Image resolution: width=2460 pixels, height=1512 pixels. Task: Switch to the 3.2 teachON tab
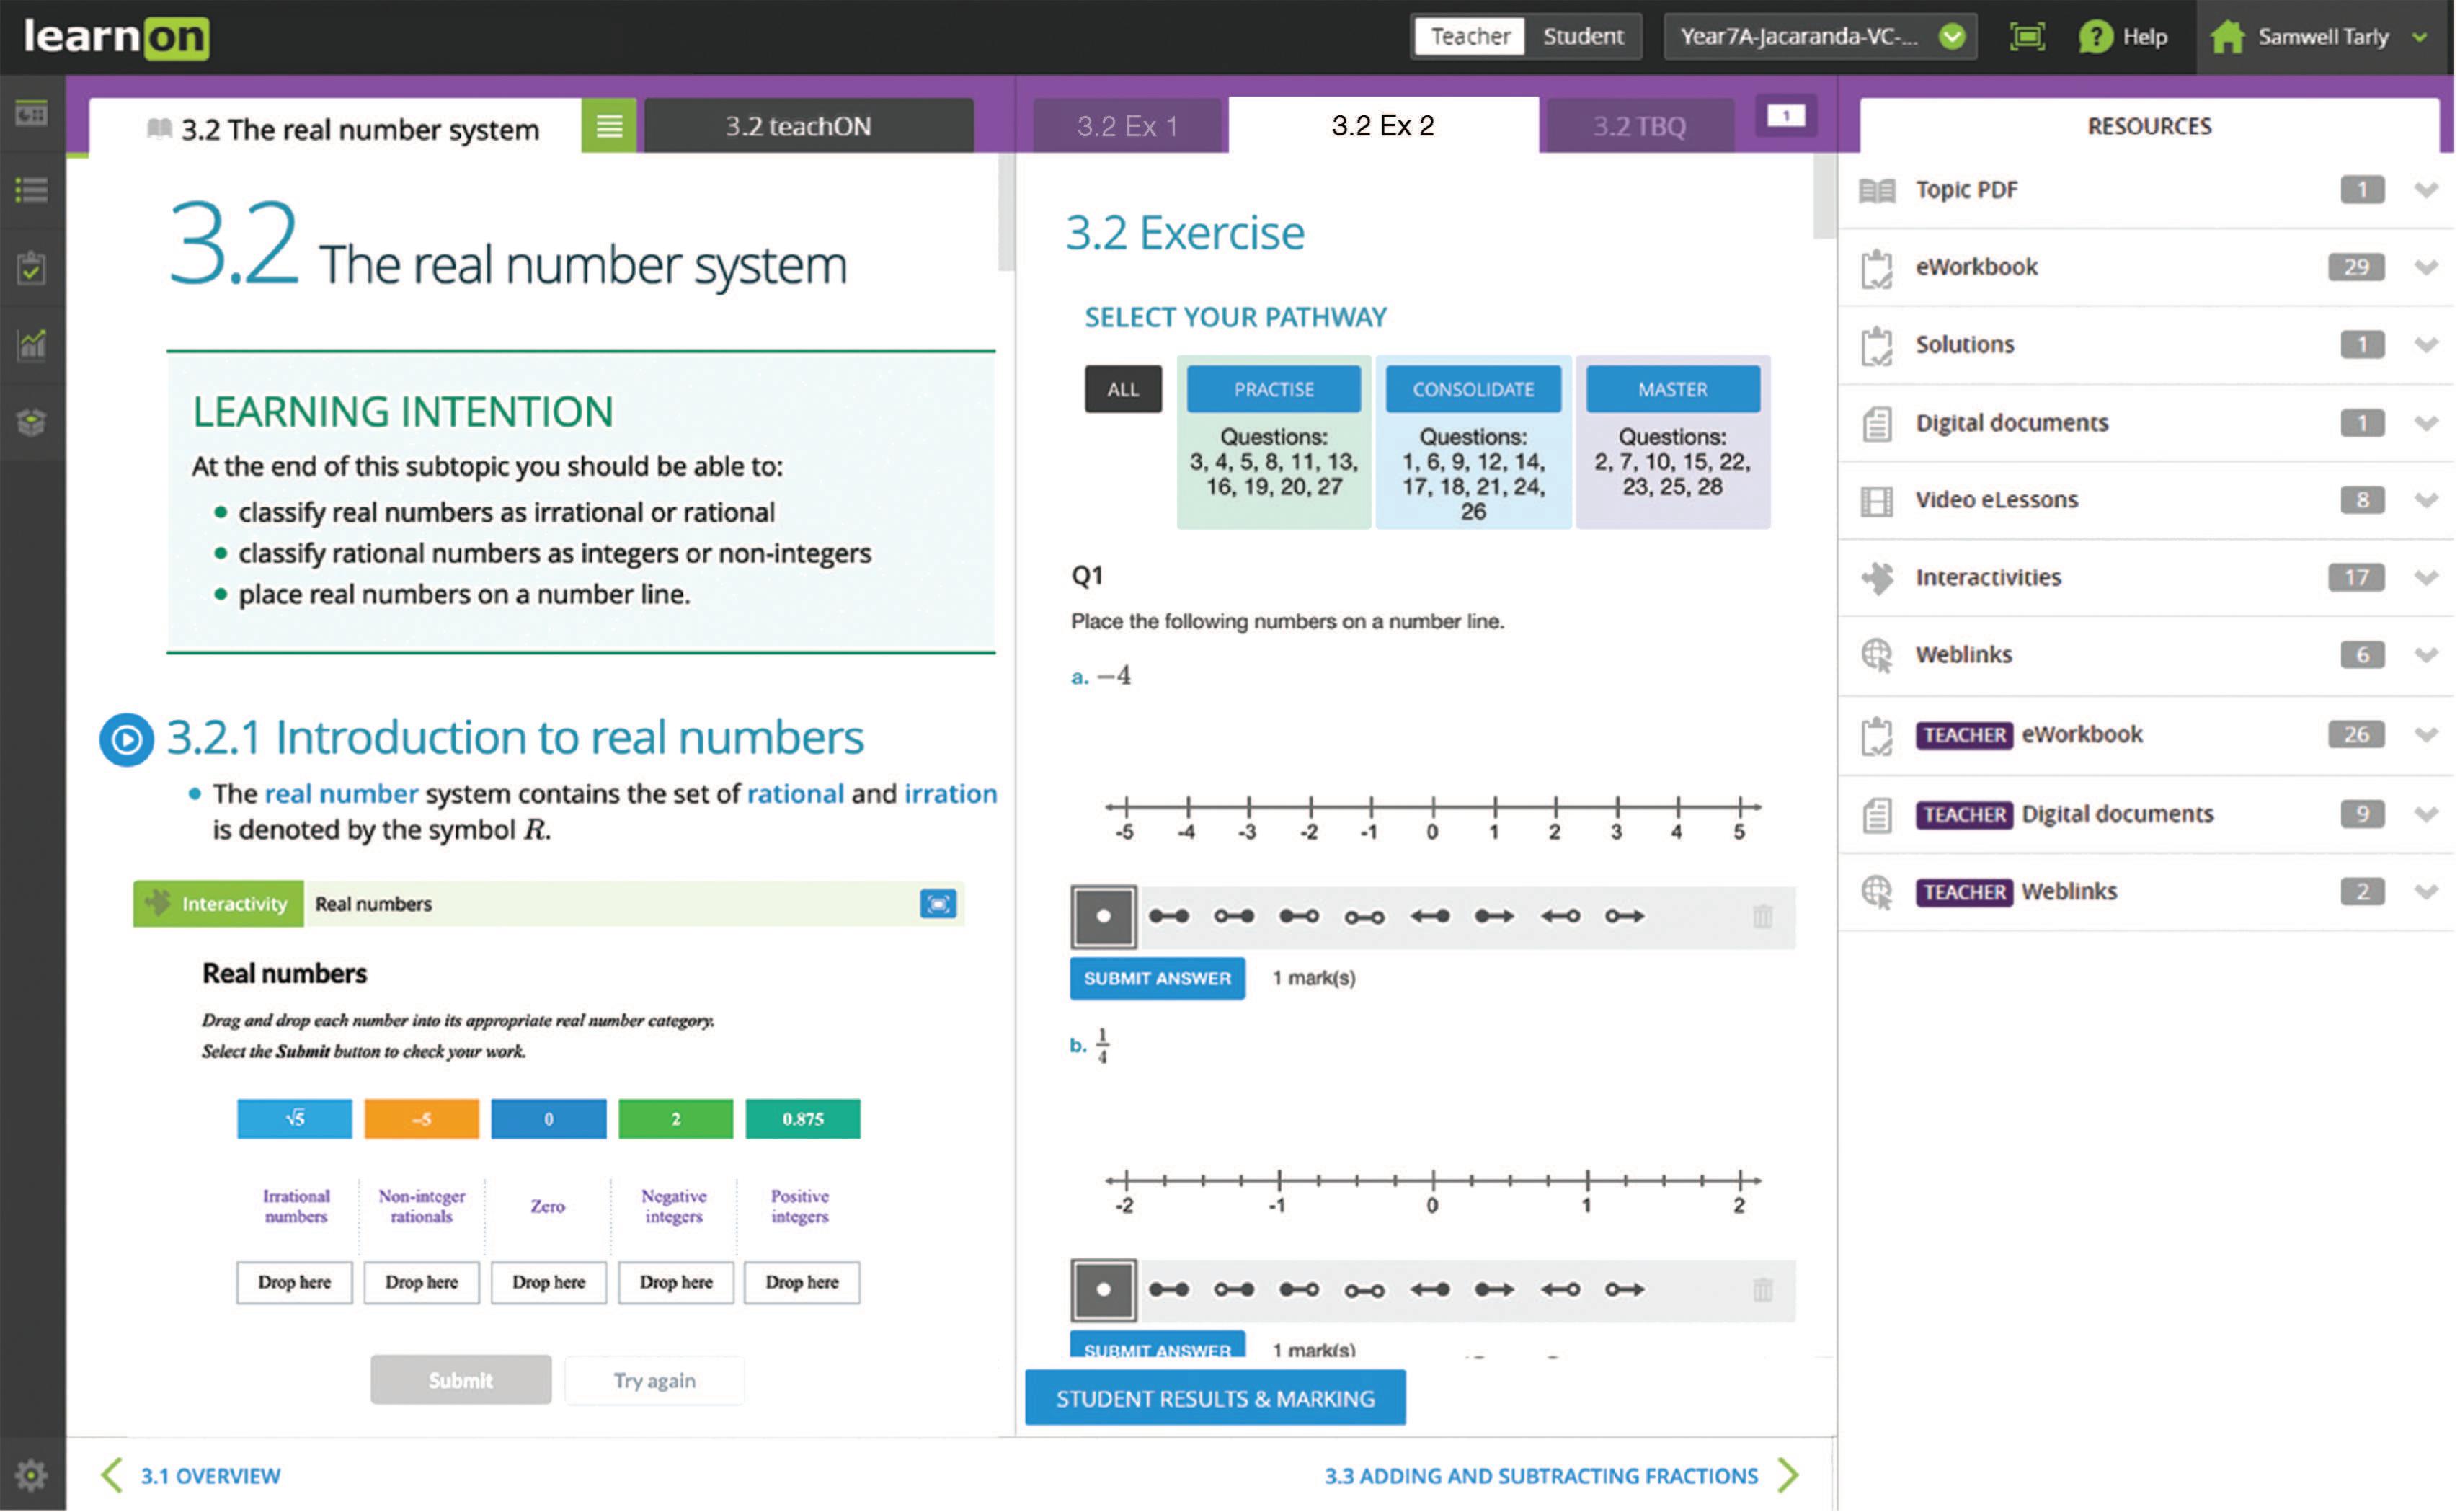click(798, 127)
